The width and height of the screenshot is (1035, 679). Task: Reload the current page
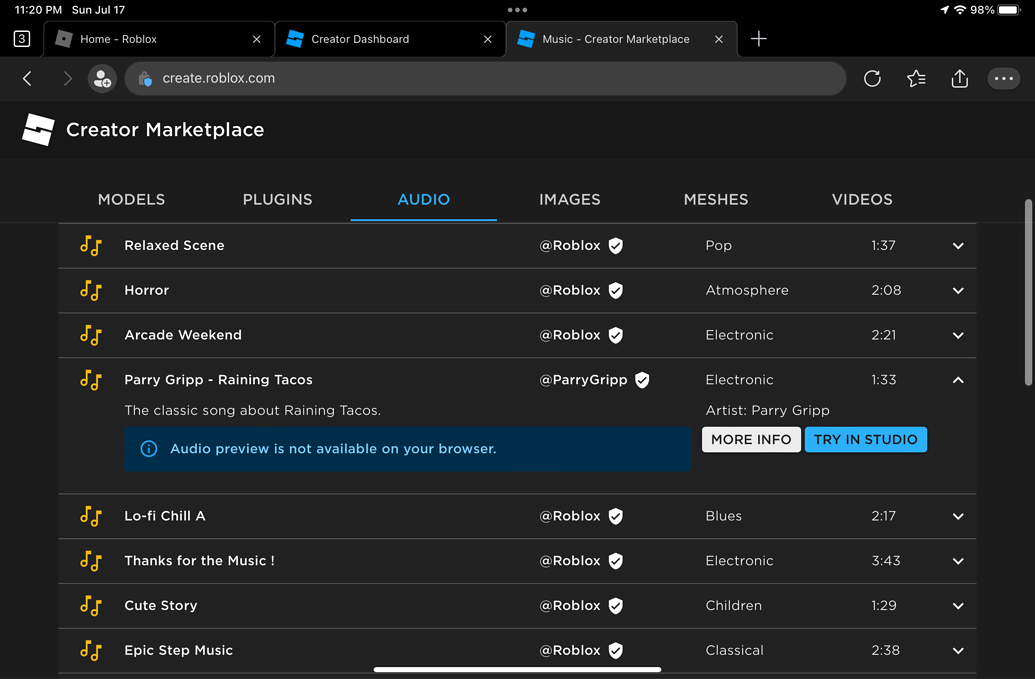coord(871,78)
